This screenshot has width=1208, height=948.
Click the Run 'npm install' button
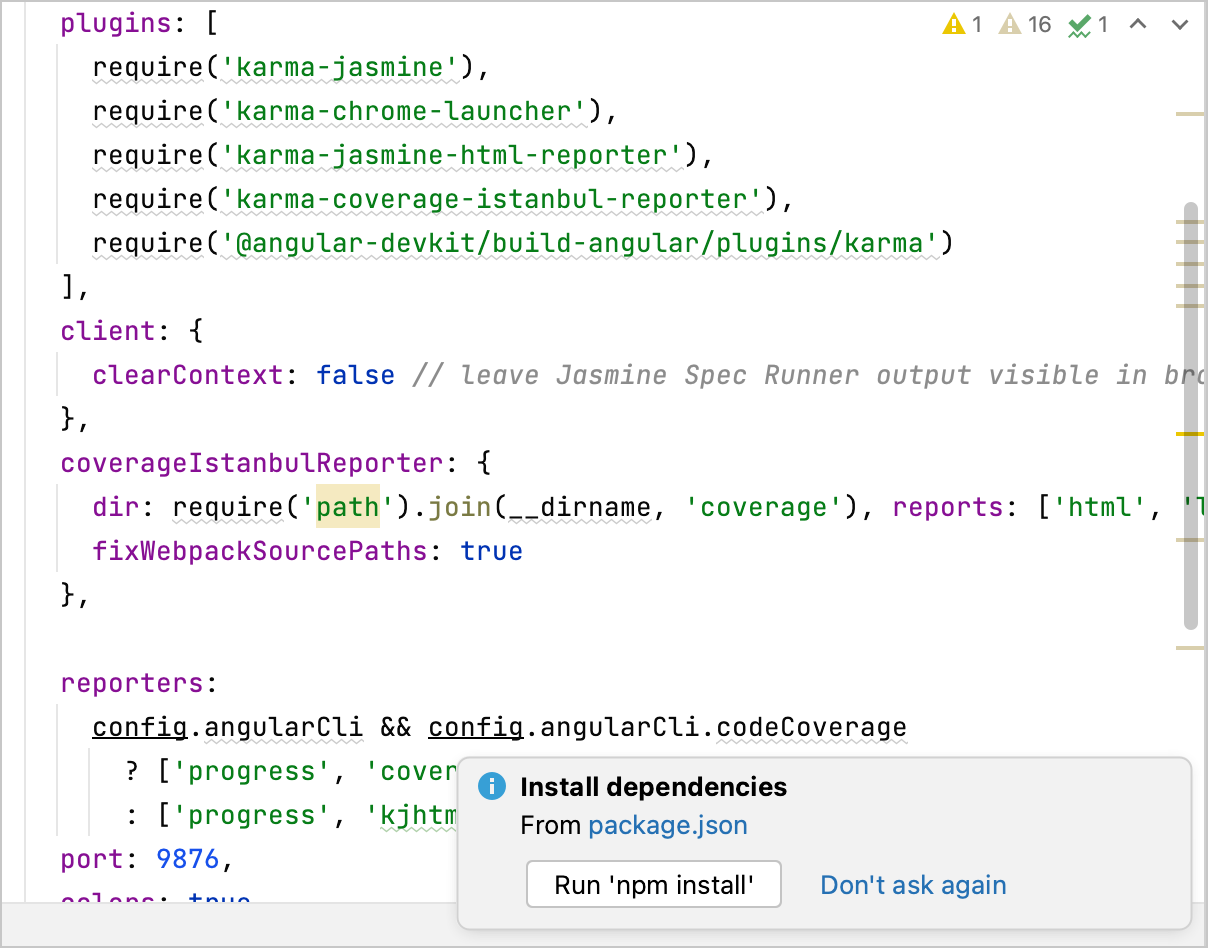click(x=653, y=884)
